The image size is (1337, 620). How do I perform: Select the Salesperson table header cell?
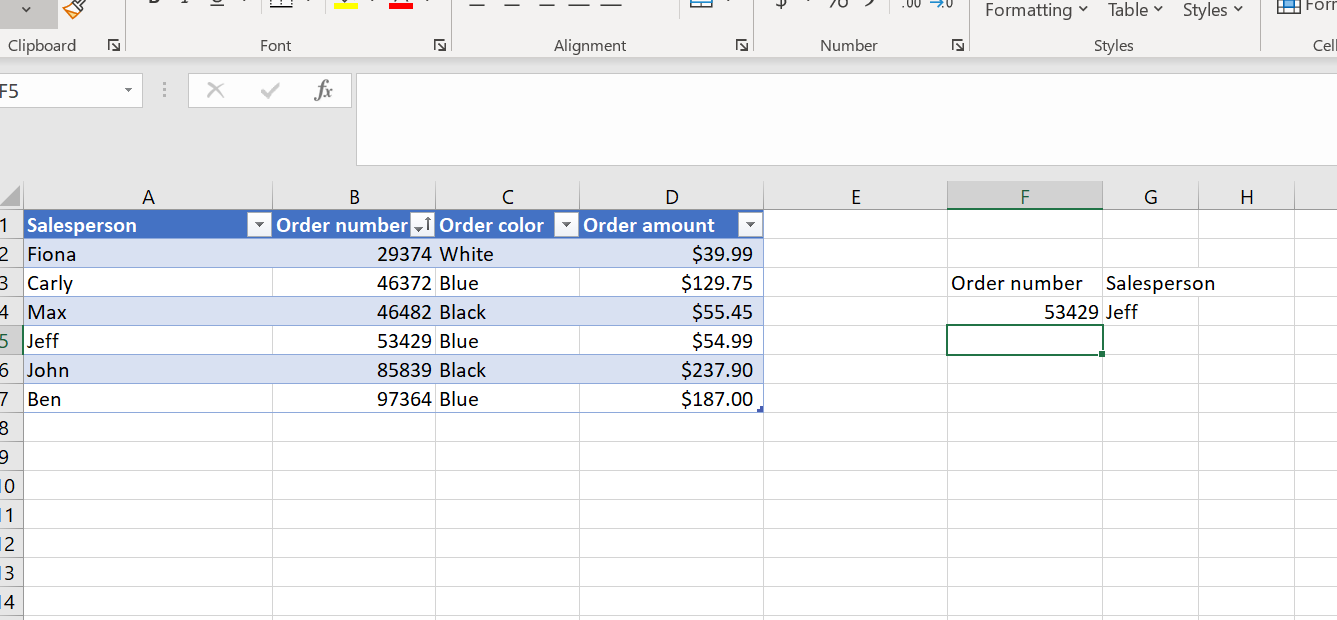[x=148, y=225]
